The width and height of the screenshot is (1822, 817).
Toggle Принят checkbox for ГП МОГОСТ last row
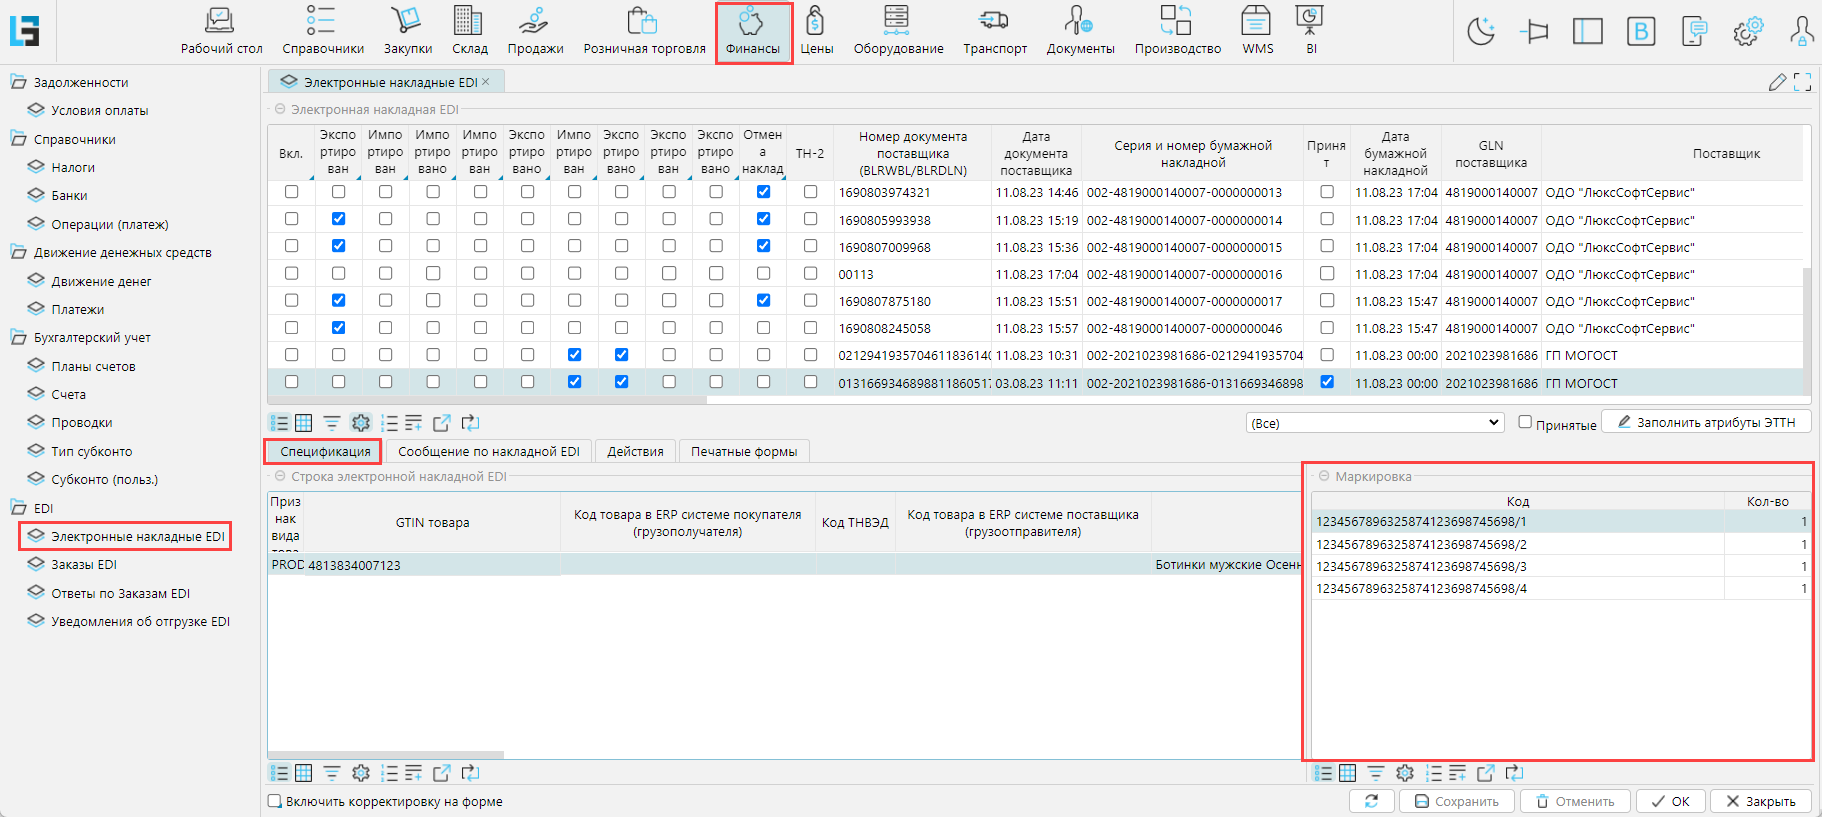pos(1326,382)
